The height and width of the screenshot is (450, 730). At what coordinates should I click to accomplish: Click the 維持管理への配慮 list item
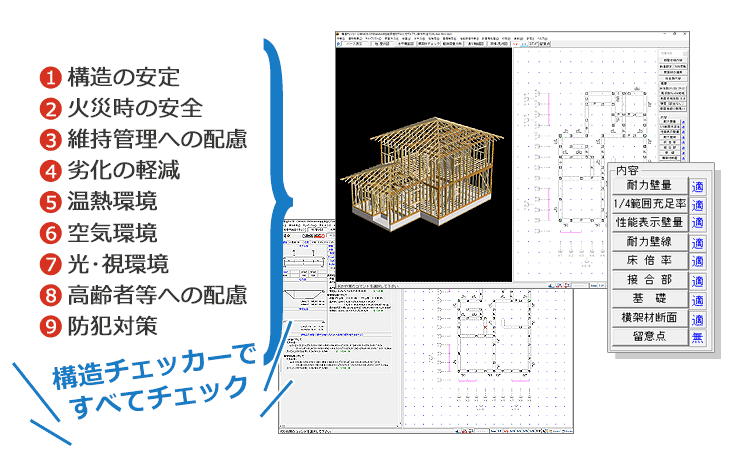(x=143, y=140)
